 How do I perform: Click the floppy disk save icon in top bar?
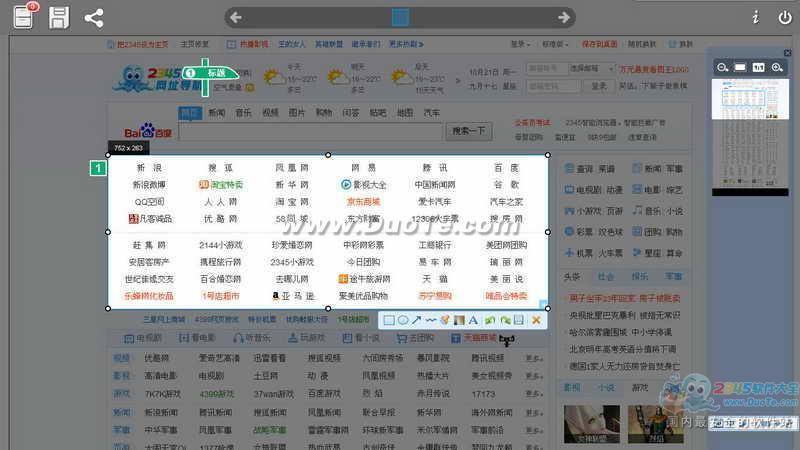59,17
